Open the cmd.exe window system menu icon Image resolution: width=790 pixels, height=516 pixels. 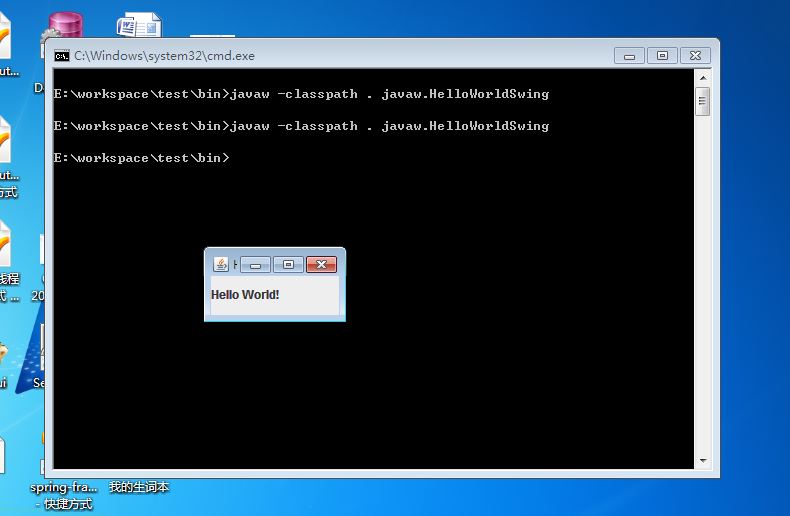click(x=62, y=55)
